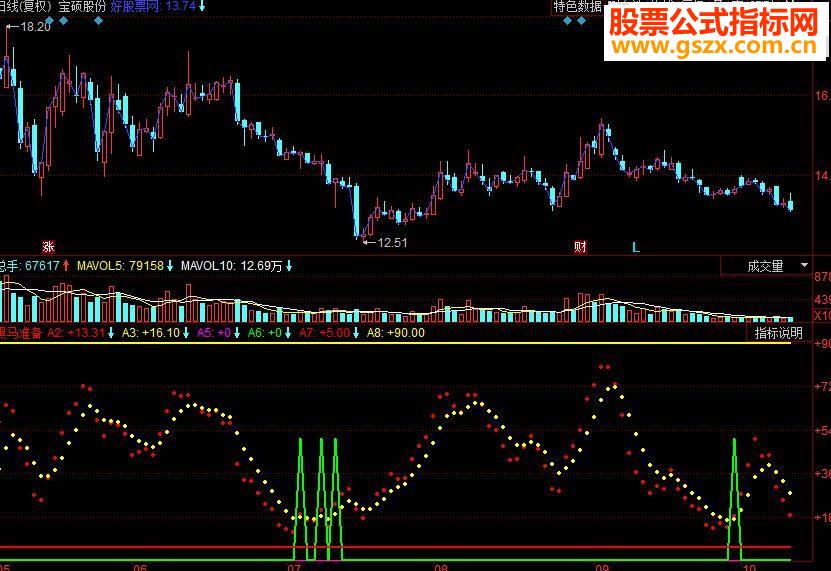831x571 pixels.
Task: Open the 特色数据 tab
Action: click(578, 7)
